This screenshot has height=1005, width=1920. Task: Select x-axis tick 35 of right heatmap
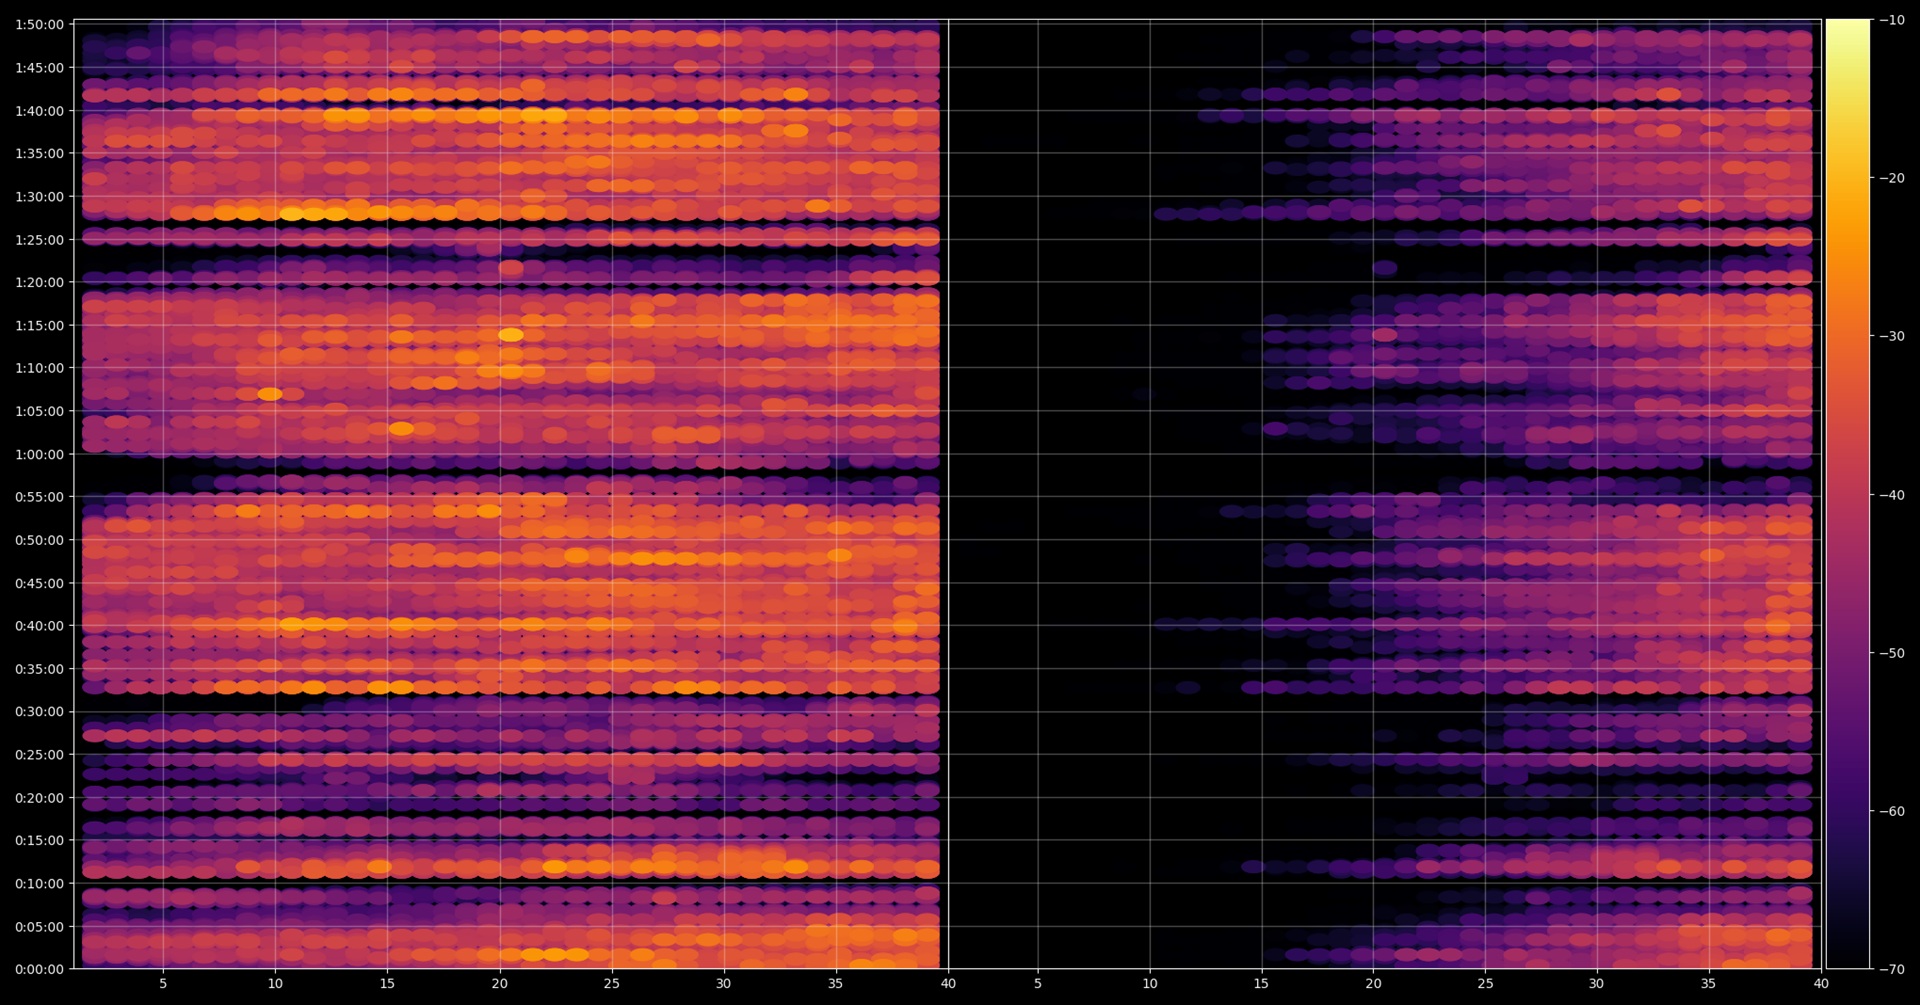(1709, 984)
